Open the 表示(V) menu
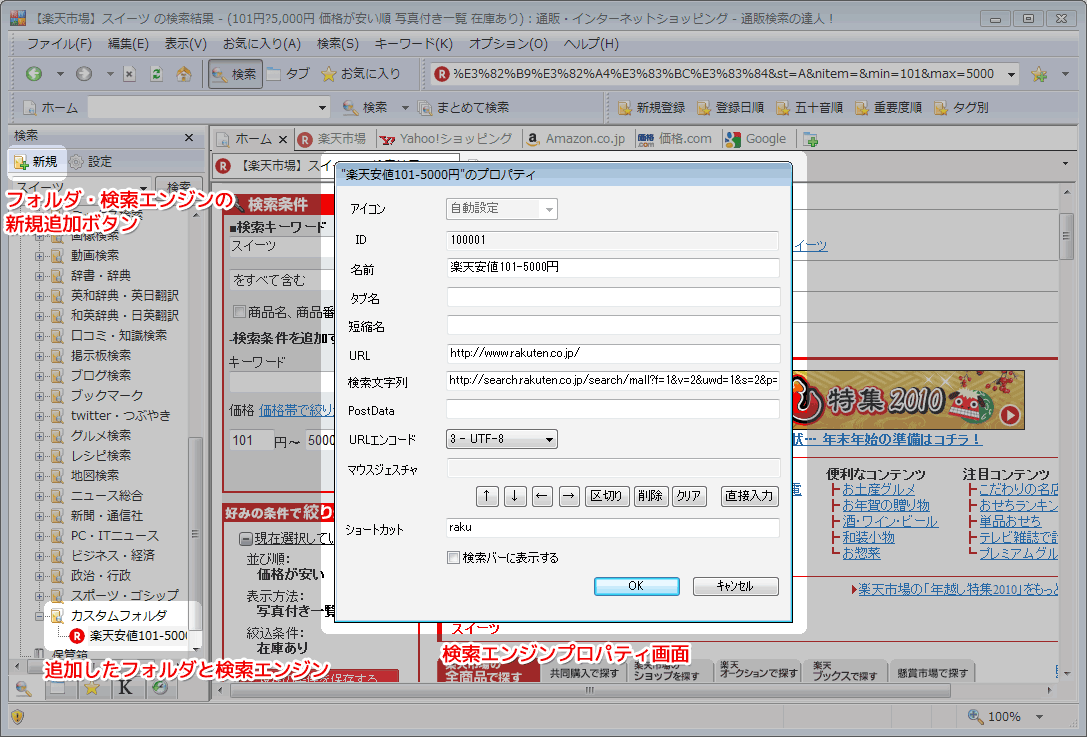This screenshot has width=1087, height=737. 186,44
